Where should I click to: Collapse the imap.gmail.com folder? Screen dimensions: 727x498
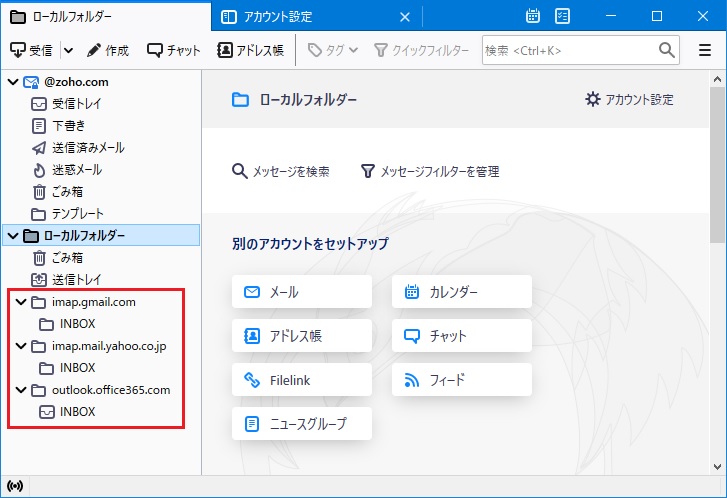pos(22,302)
